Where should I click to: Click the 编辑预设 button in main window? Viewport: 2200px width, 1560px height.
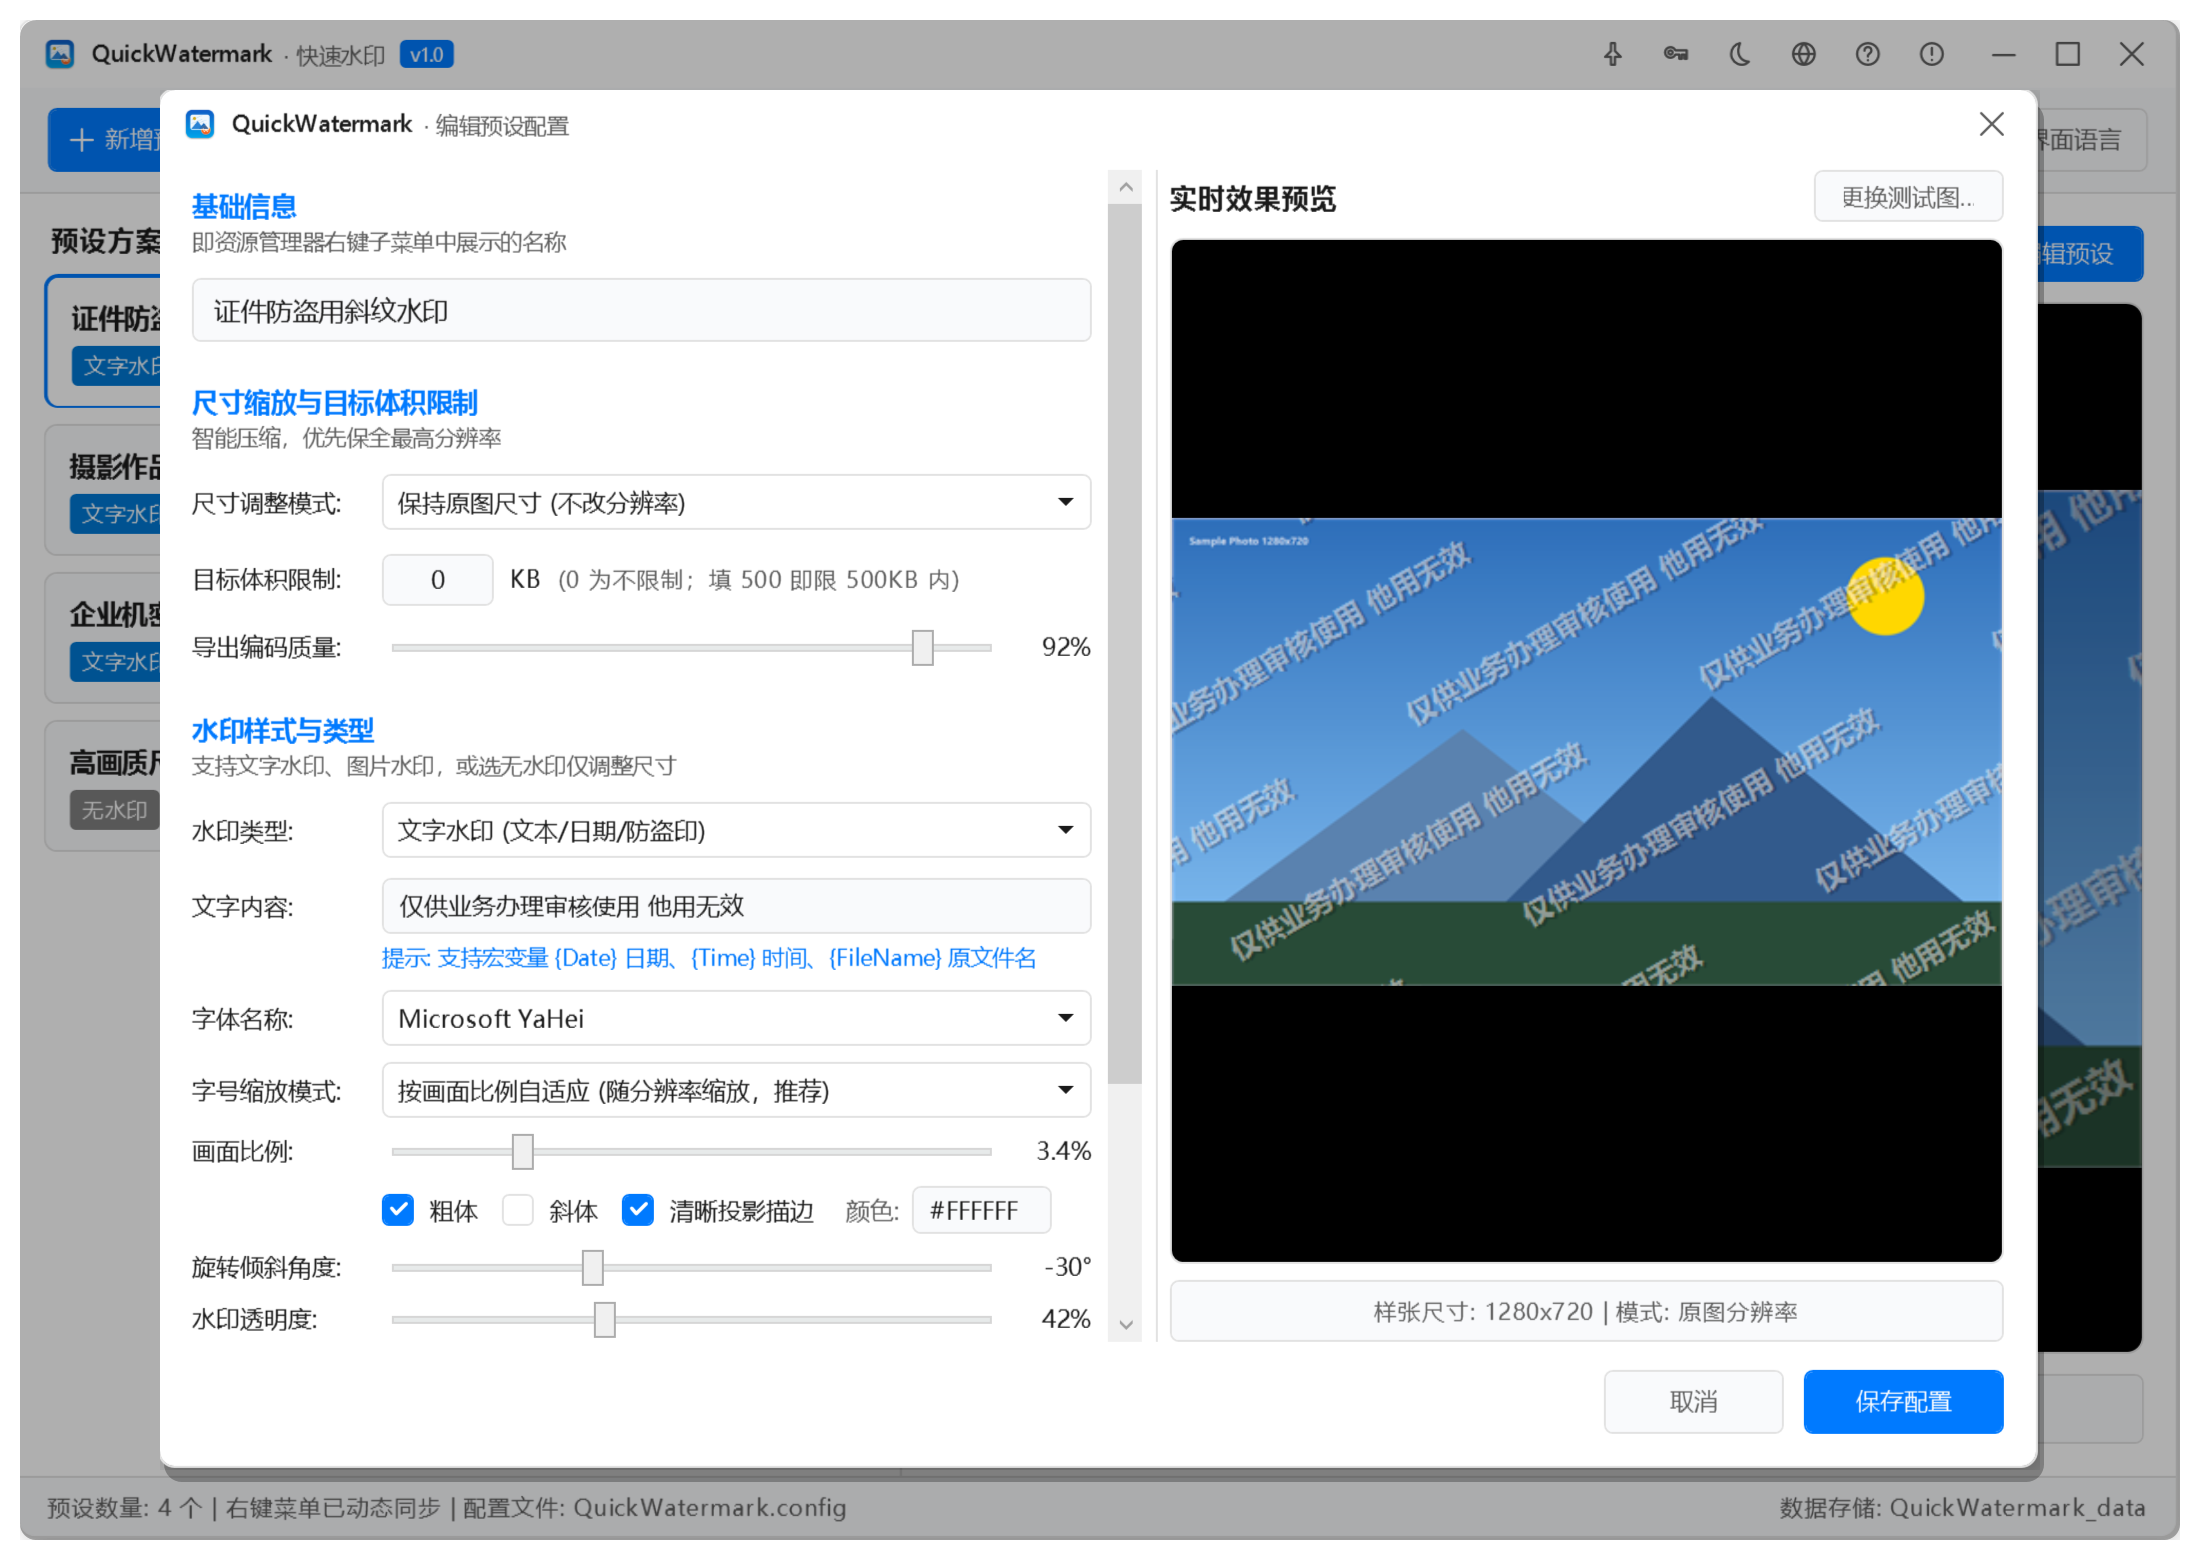coord(2090,254)
